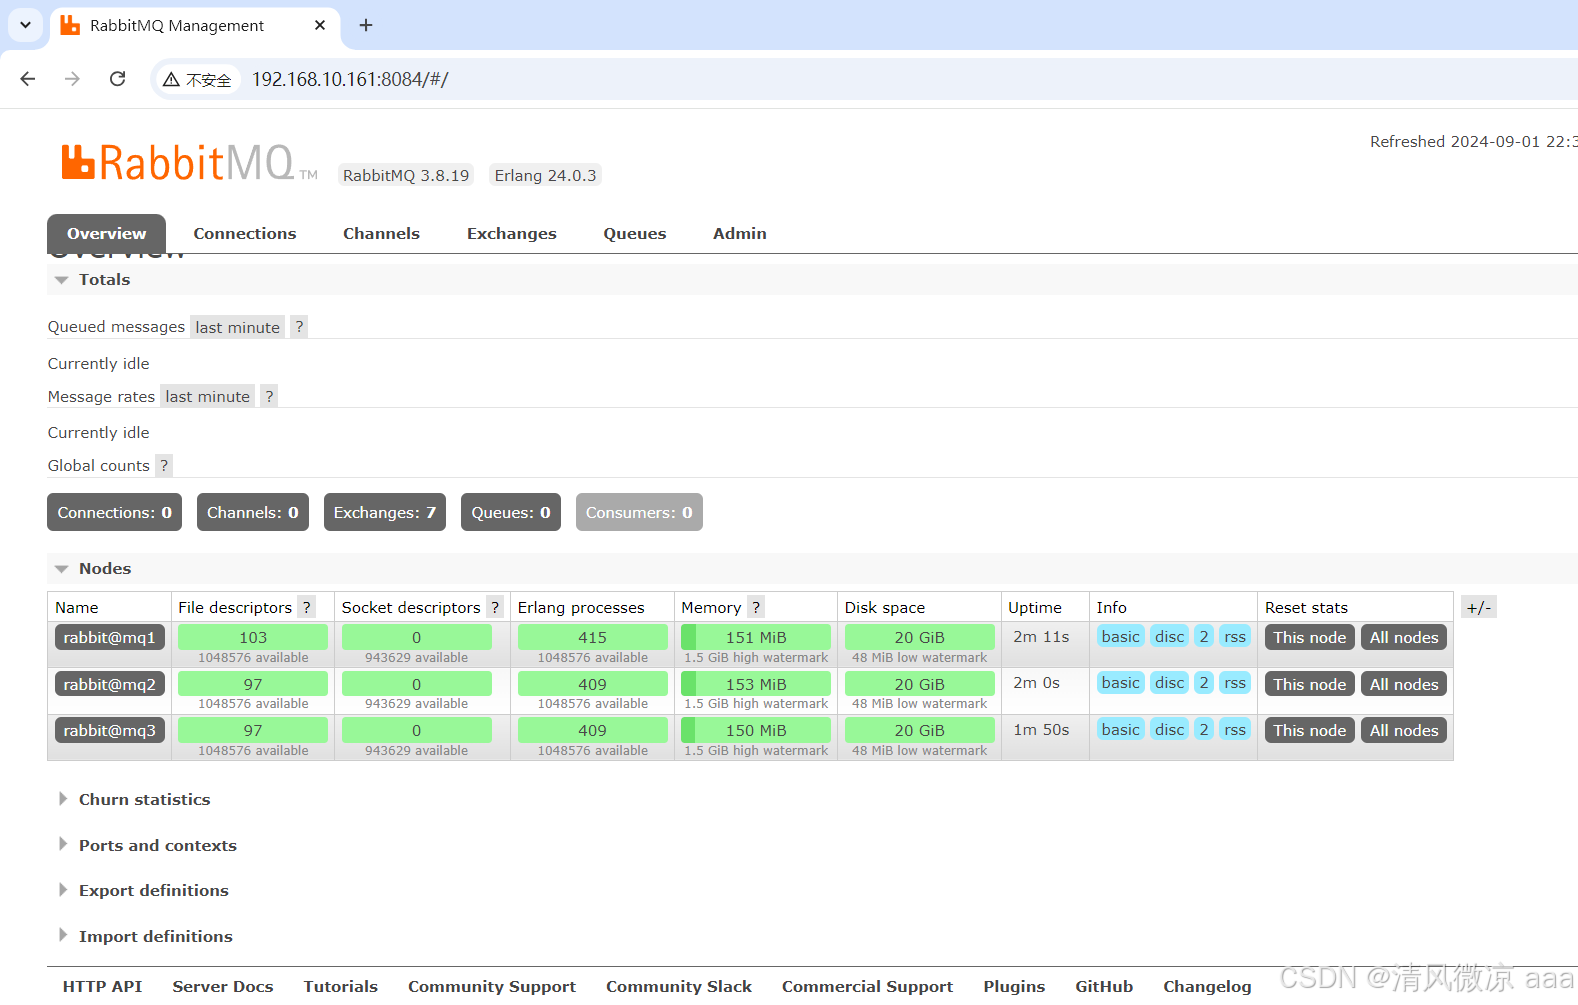Image resolution: width=1578 pixels, height=1005 pixels.
Task: Open node rabbit@mq1 details
Action: [110, 638]
